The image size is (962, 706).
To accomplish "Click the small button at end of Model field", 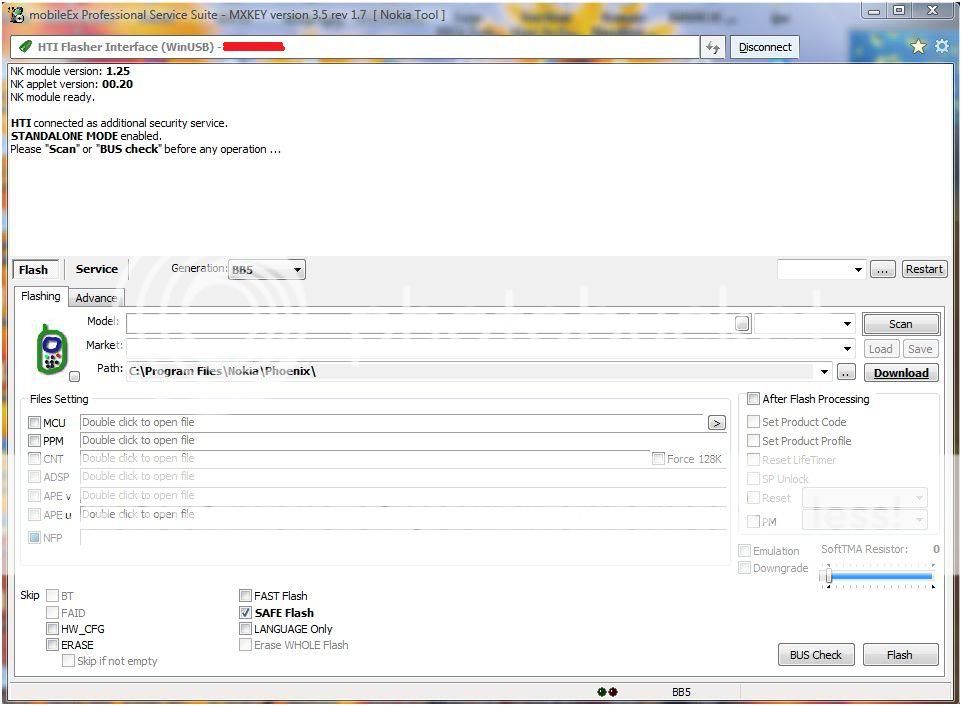I will 742,323.
